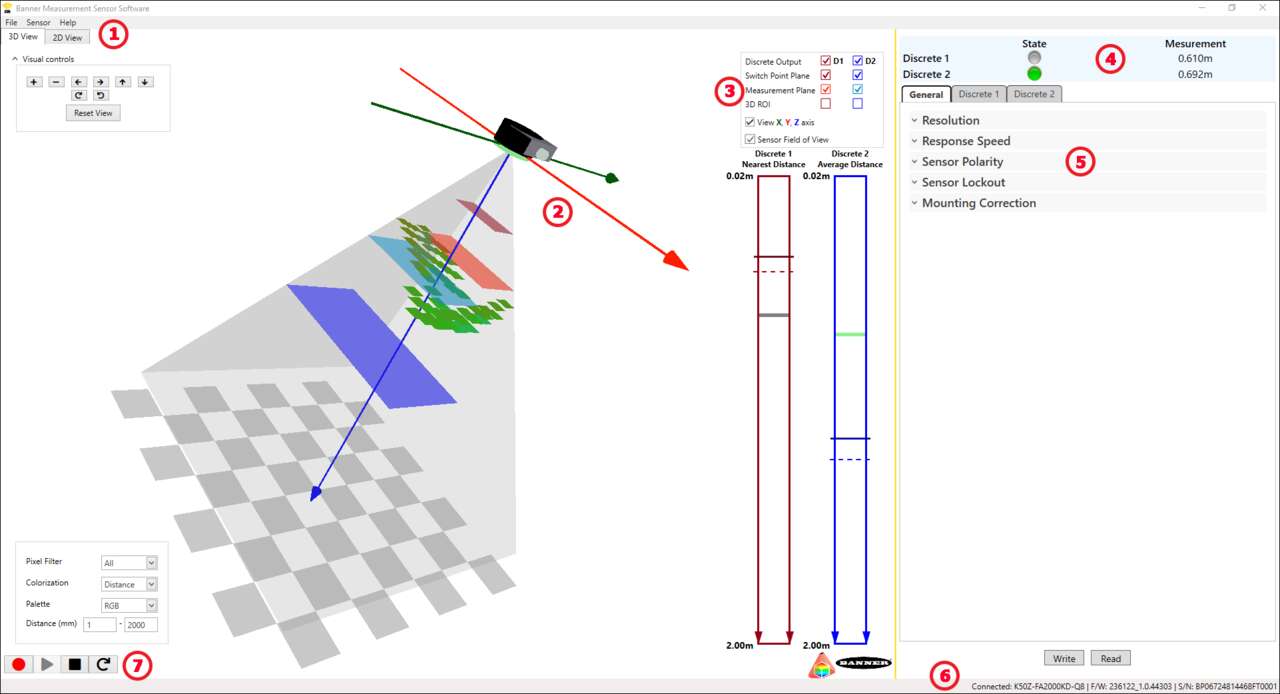Click the Discrete 1 gray state indicator

point(1034,58)
